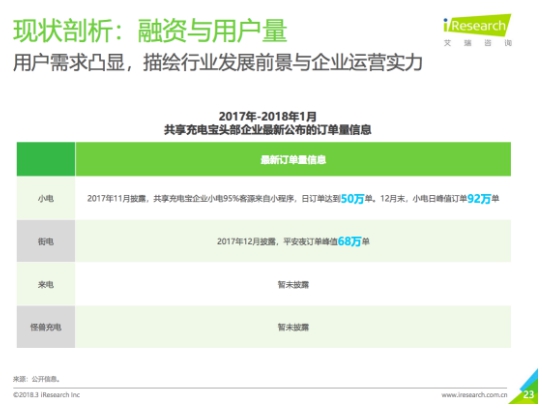
Task: Click the '2017年11月披露' text in 小电 row
Action: point(116,198)
